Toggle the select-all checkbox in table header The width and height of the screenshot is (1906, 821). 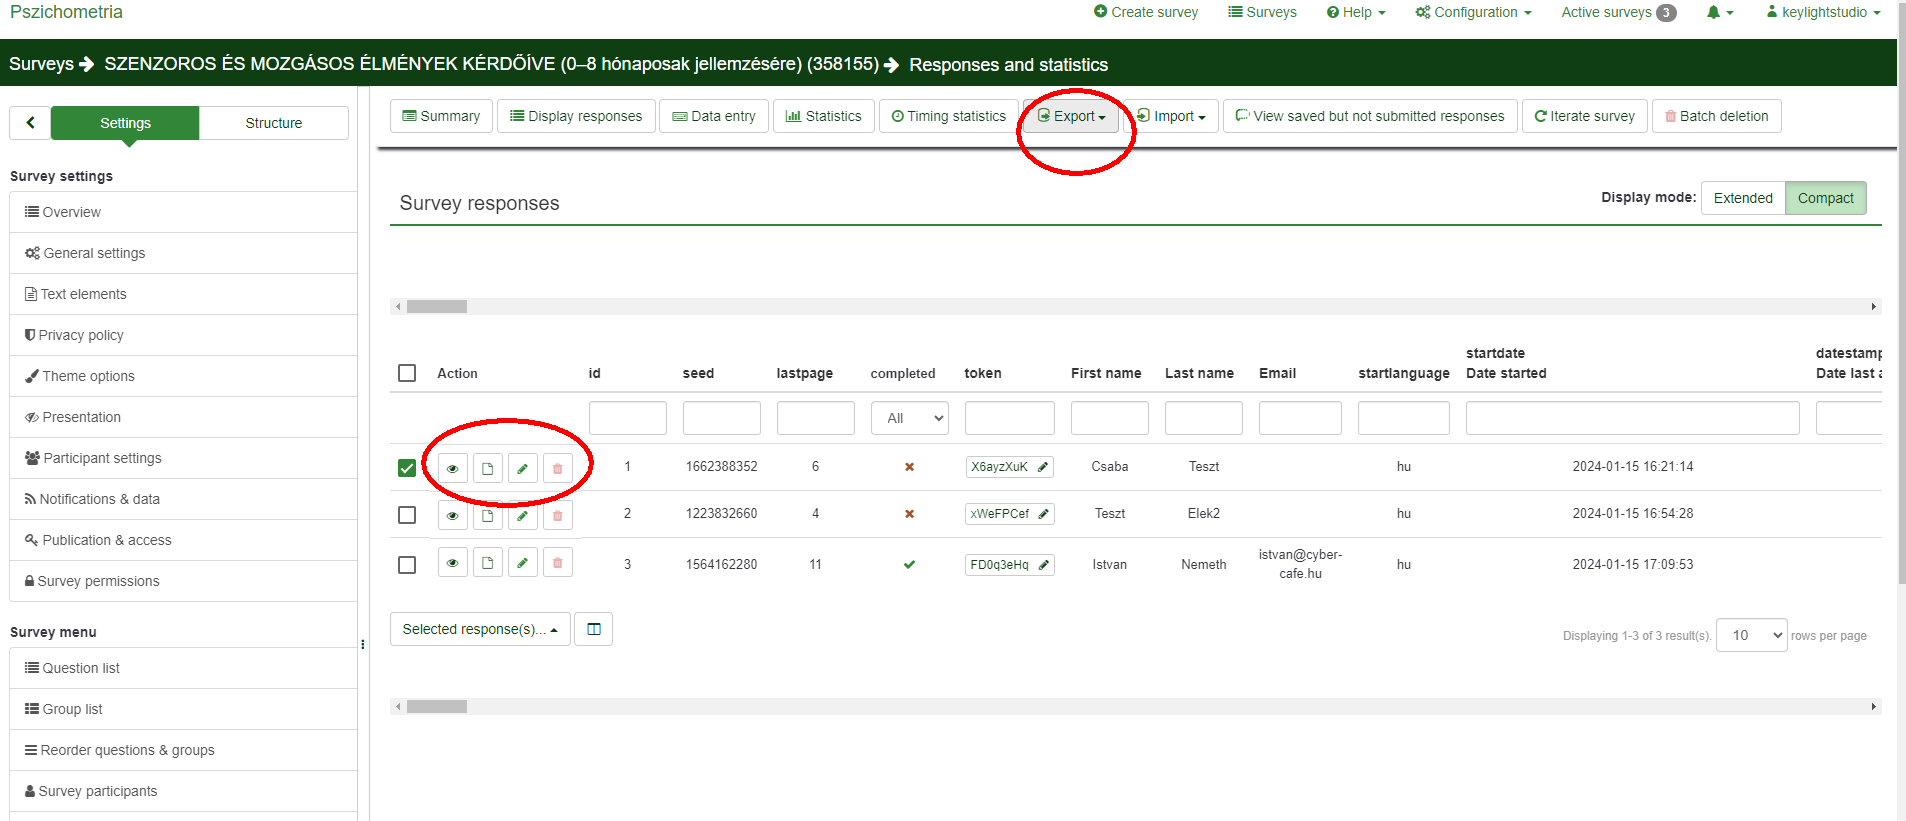(x=407, y=373)
